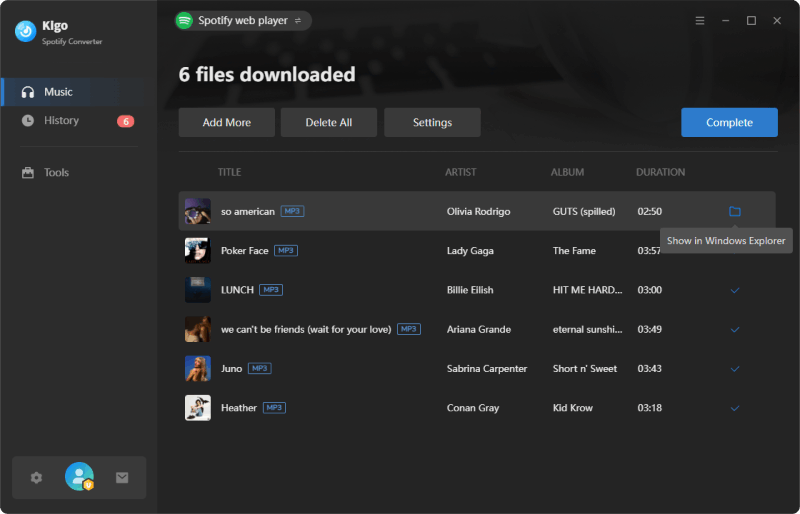Click the ARTIST column header
Viewport: 800px width, 514px height.
coord(461,173)
